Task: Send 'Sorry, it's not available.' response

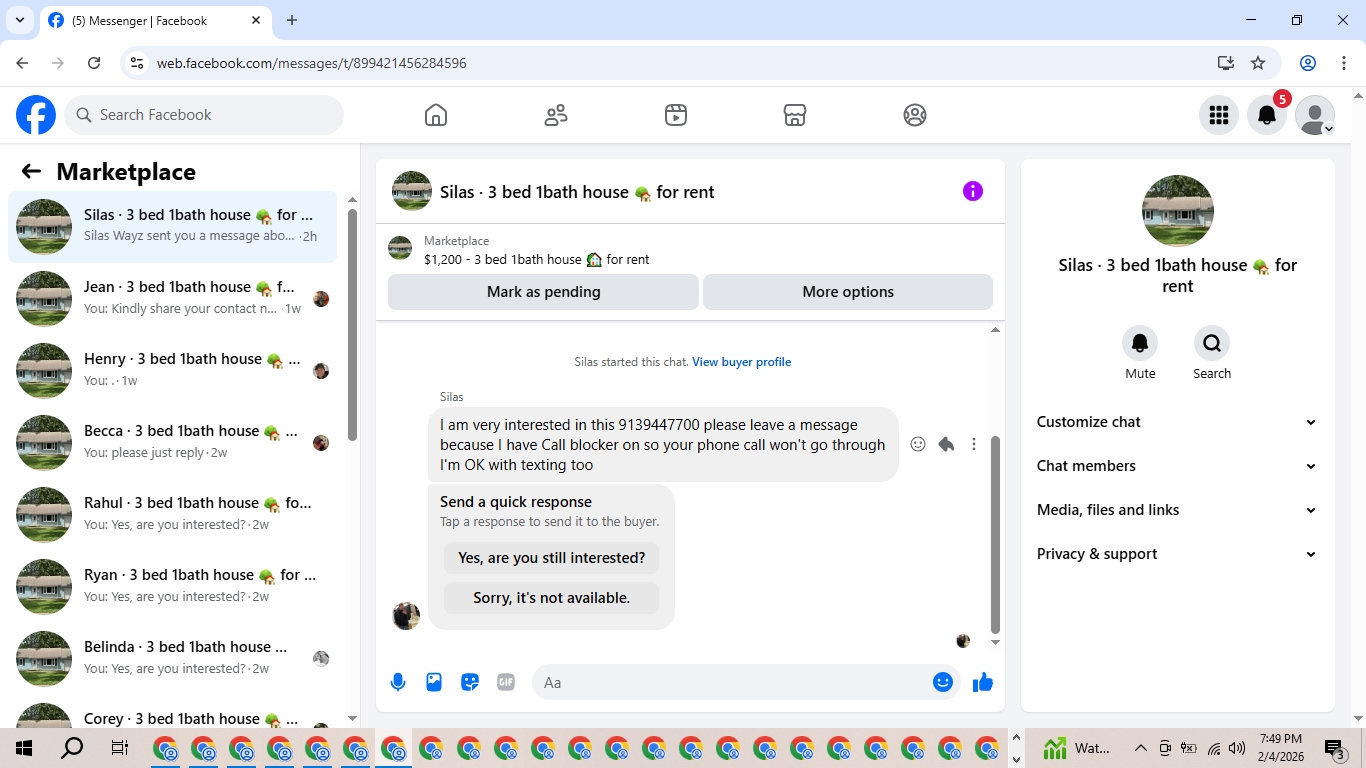Action: pos(552,598)
